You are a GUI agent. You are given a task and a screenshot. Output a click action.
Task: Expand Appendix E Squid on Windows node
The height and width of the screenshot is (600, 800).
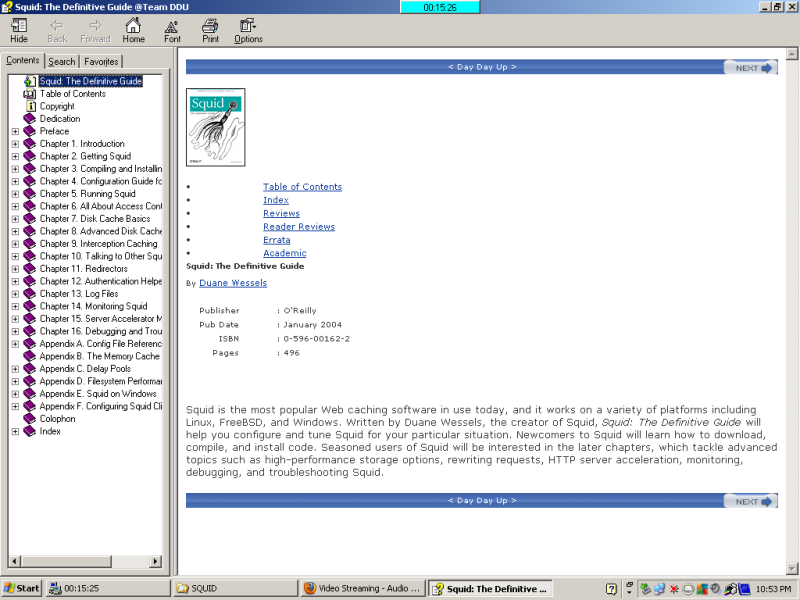tap(15, 394)
